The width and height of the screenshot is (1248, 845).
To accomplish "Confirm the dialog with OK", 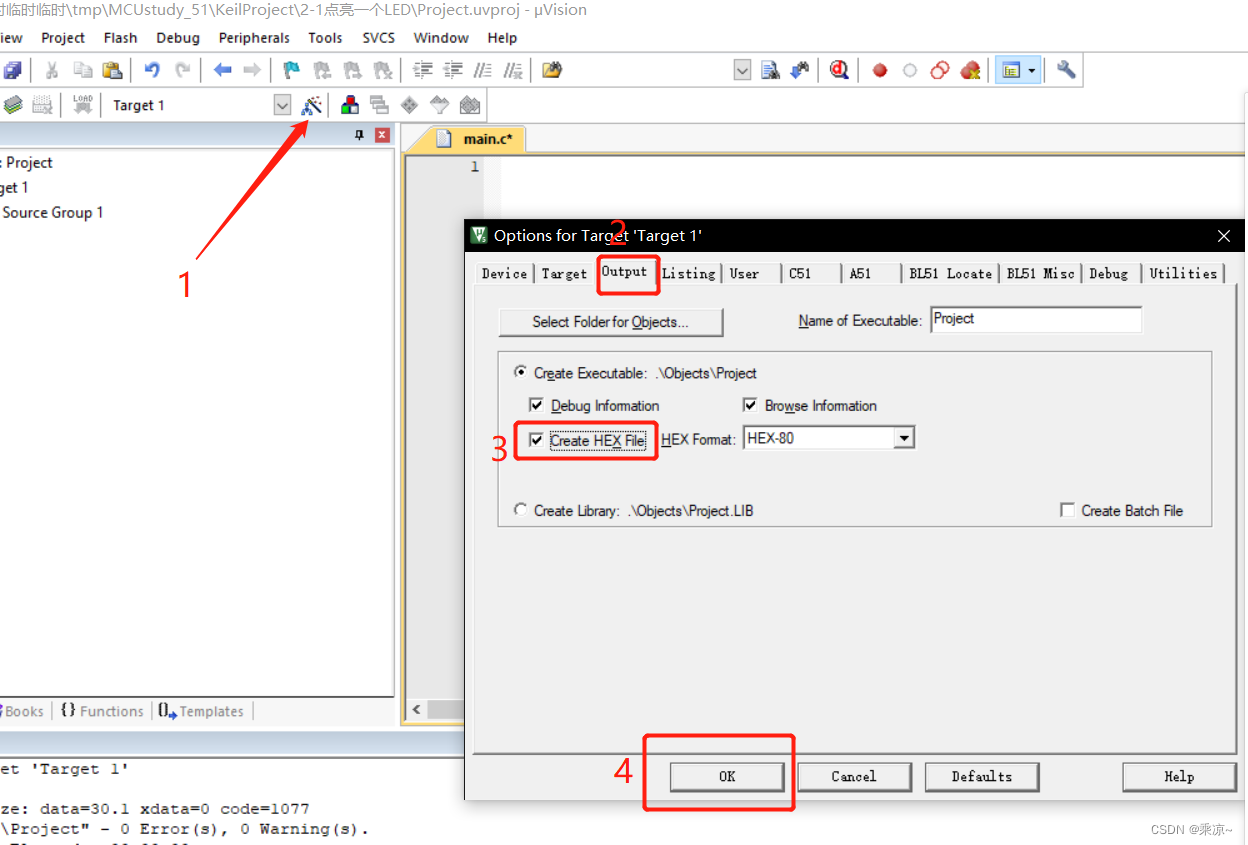I will click(x=727, y=777).
